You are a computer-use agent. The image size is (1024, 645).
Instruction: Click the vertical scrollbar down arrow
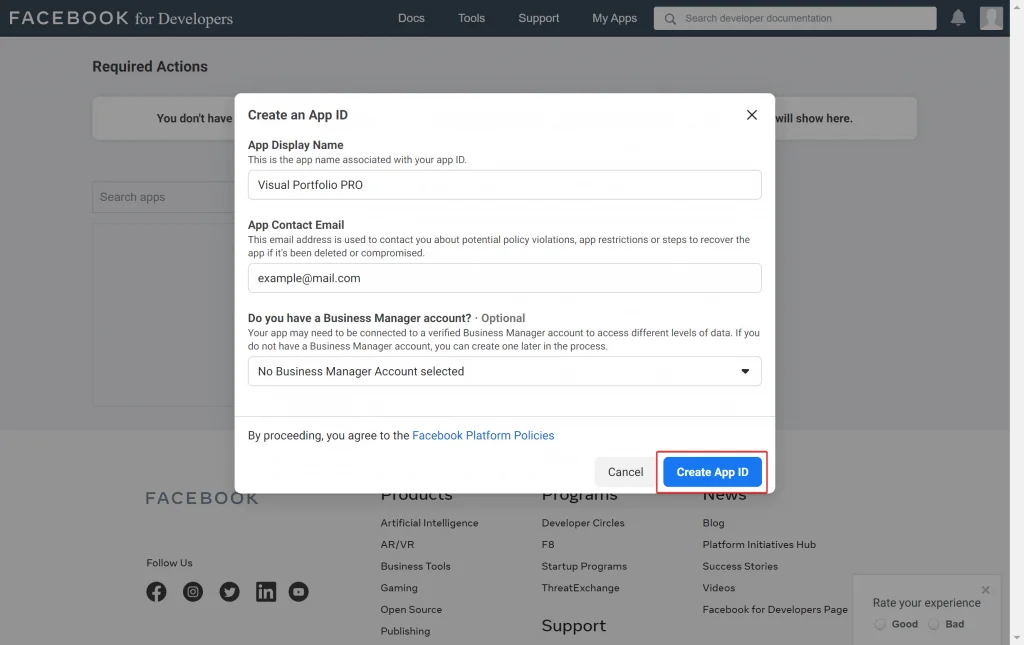1017,638
